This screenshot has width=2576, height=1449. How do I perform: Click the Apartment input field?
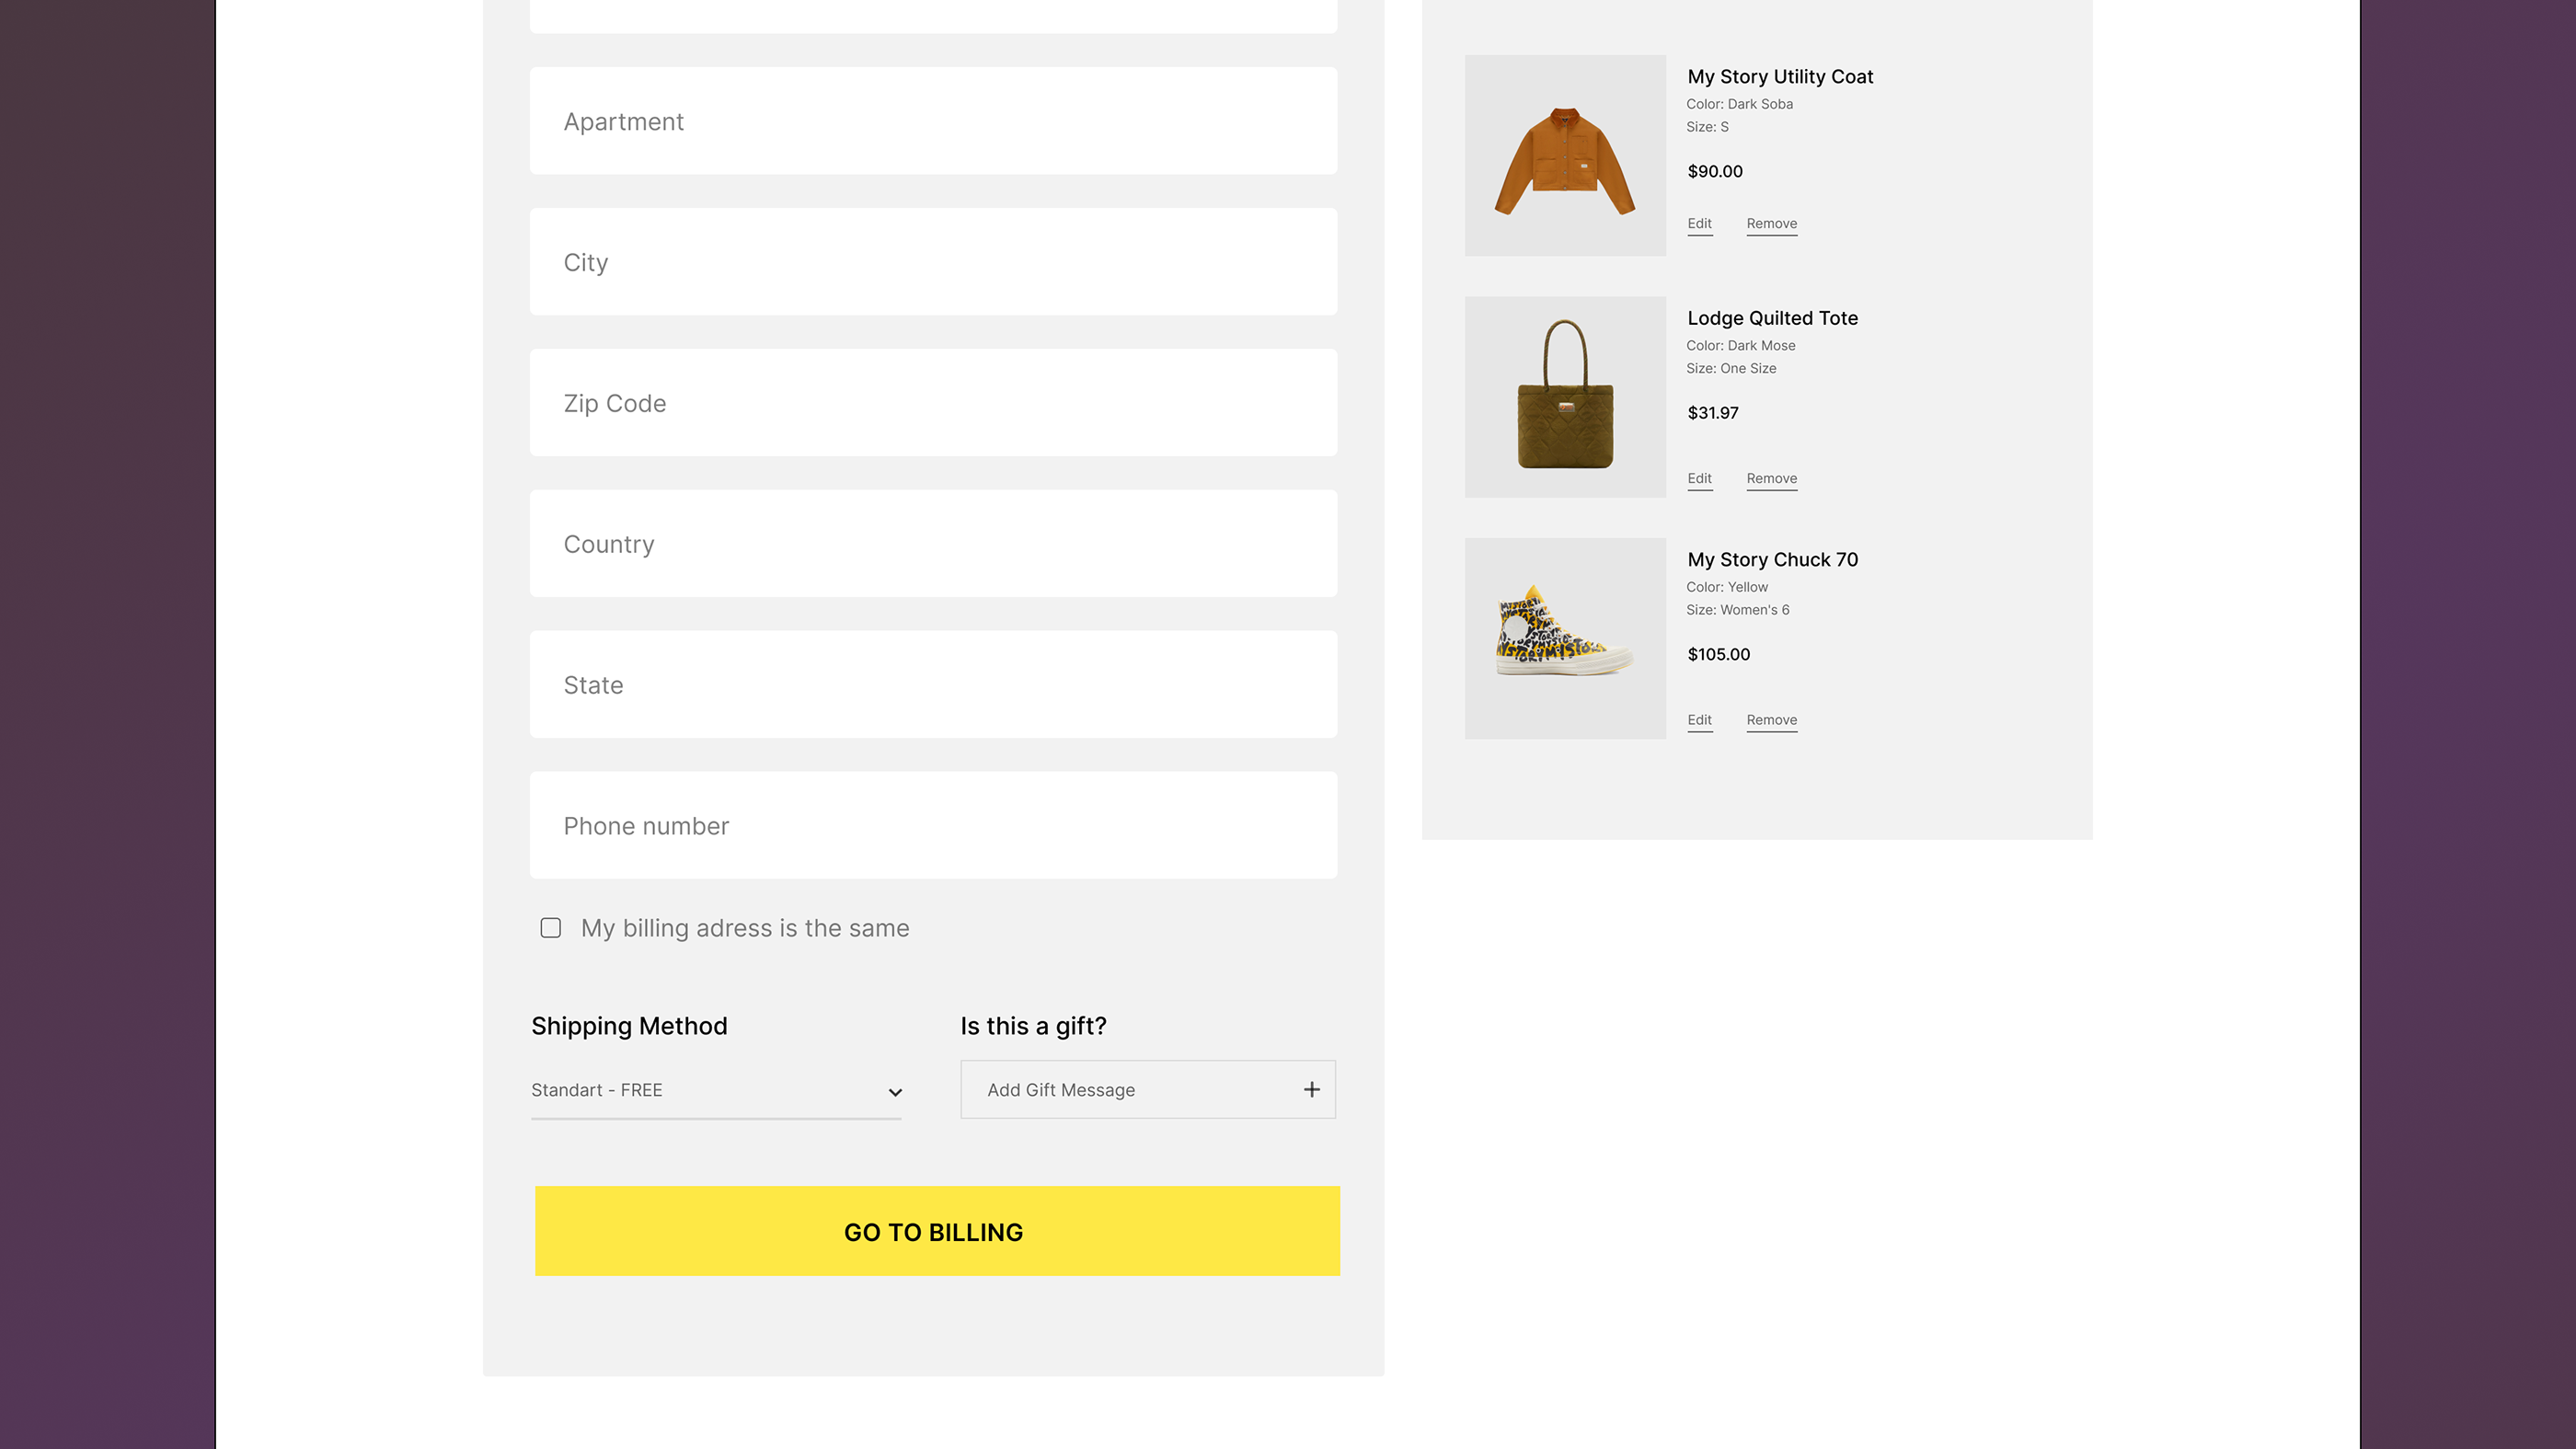(933, 122)
